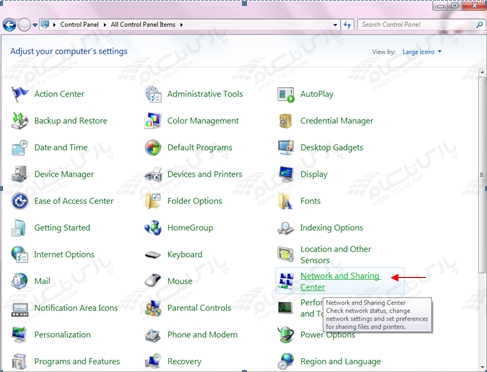This screenshot has height=372, width=487.
Task: Open the Parental Controls icon
Action: (x=153, y=308)
